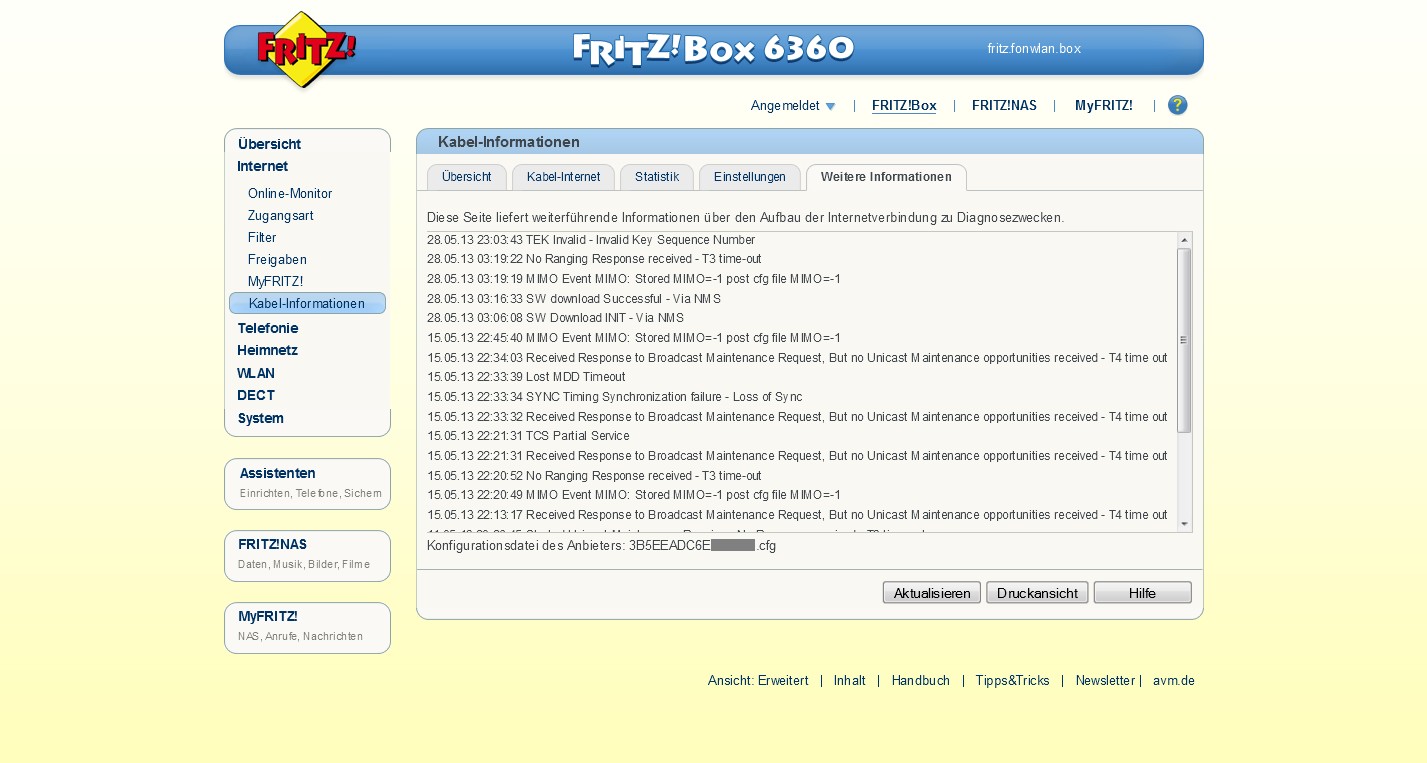1427x763 pixels.
Task: Select Übersicht in the sidebar menu
Action: click(269, 144)
